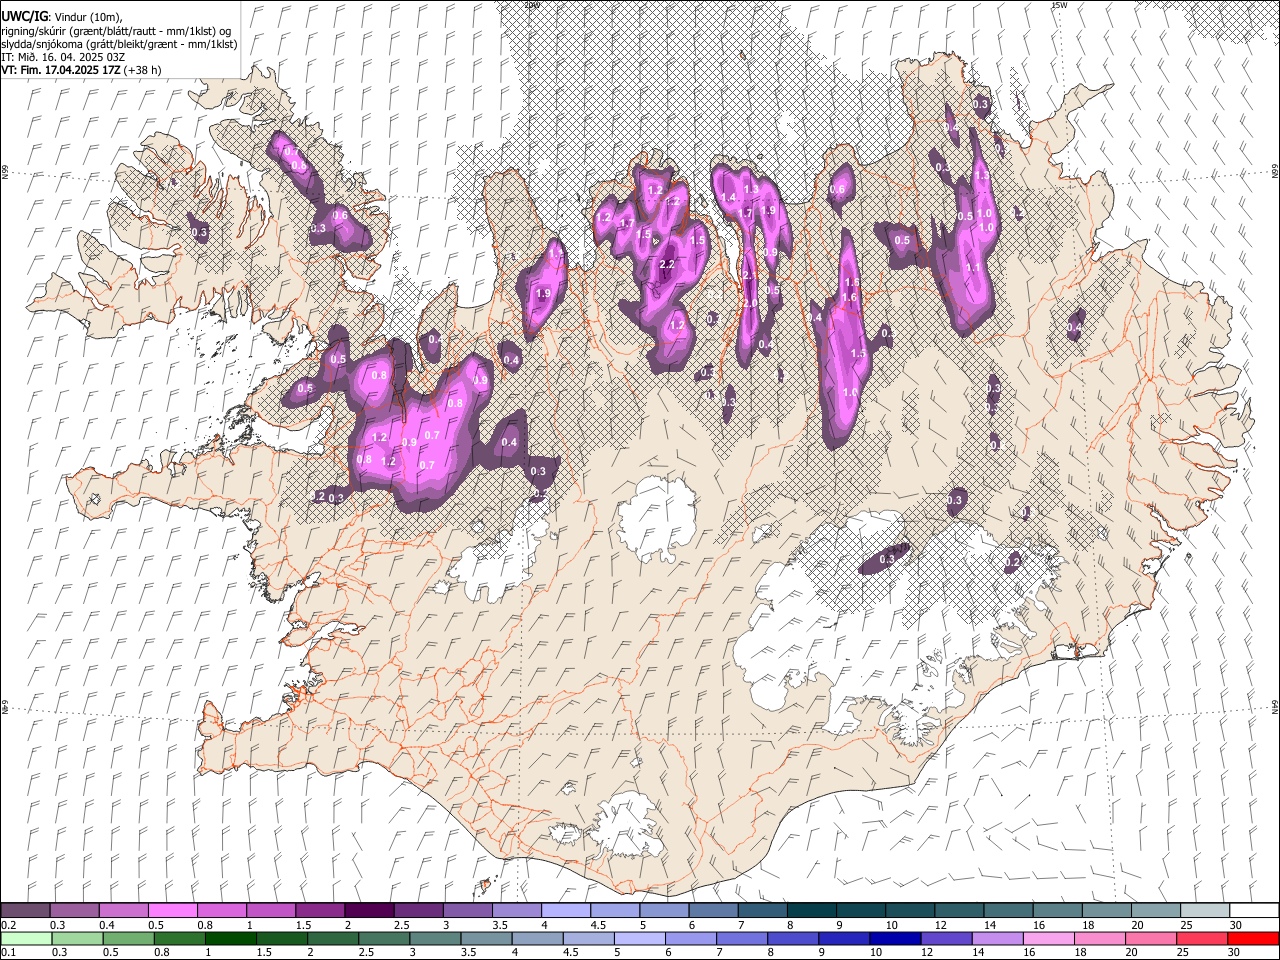Click the 0.2 label under the upper legend
The image size is (1280, 960).
(x=8, y=925)
